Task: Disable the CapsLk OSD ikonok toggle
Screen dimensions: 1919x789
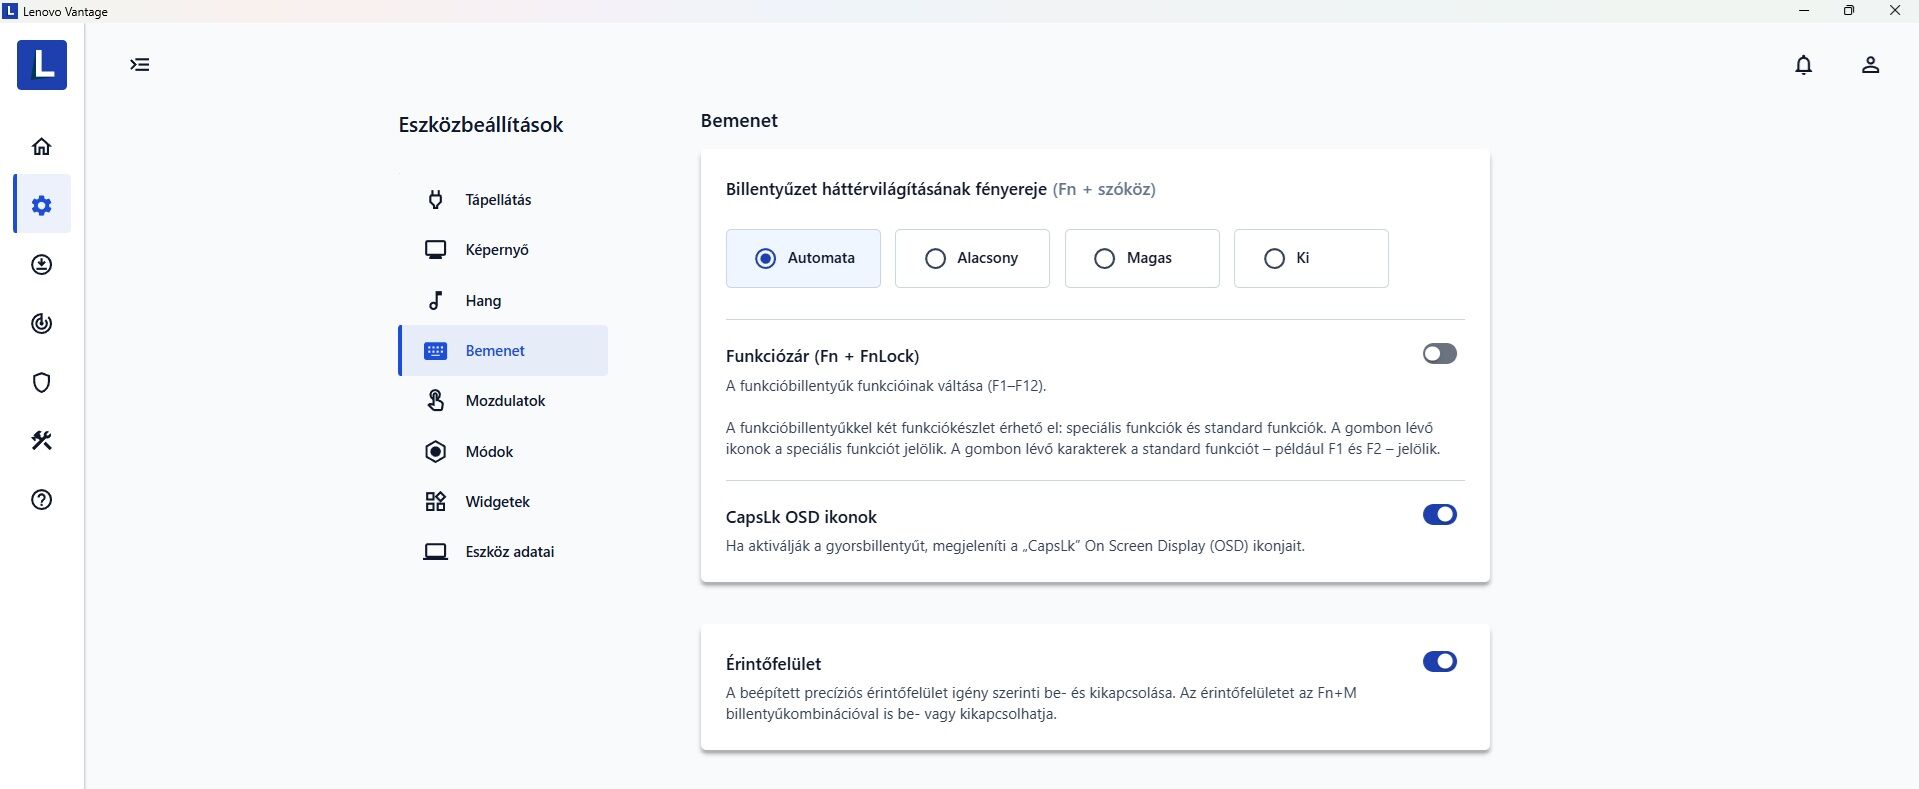Action: 1439,515
